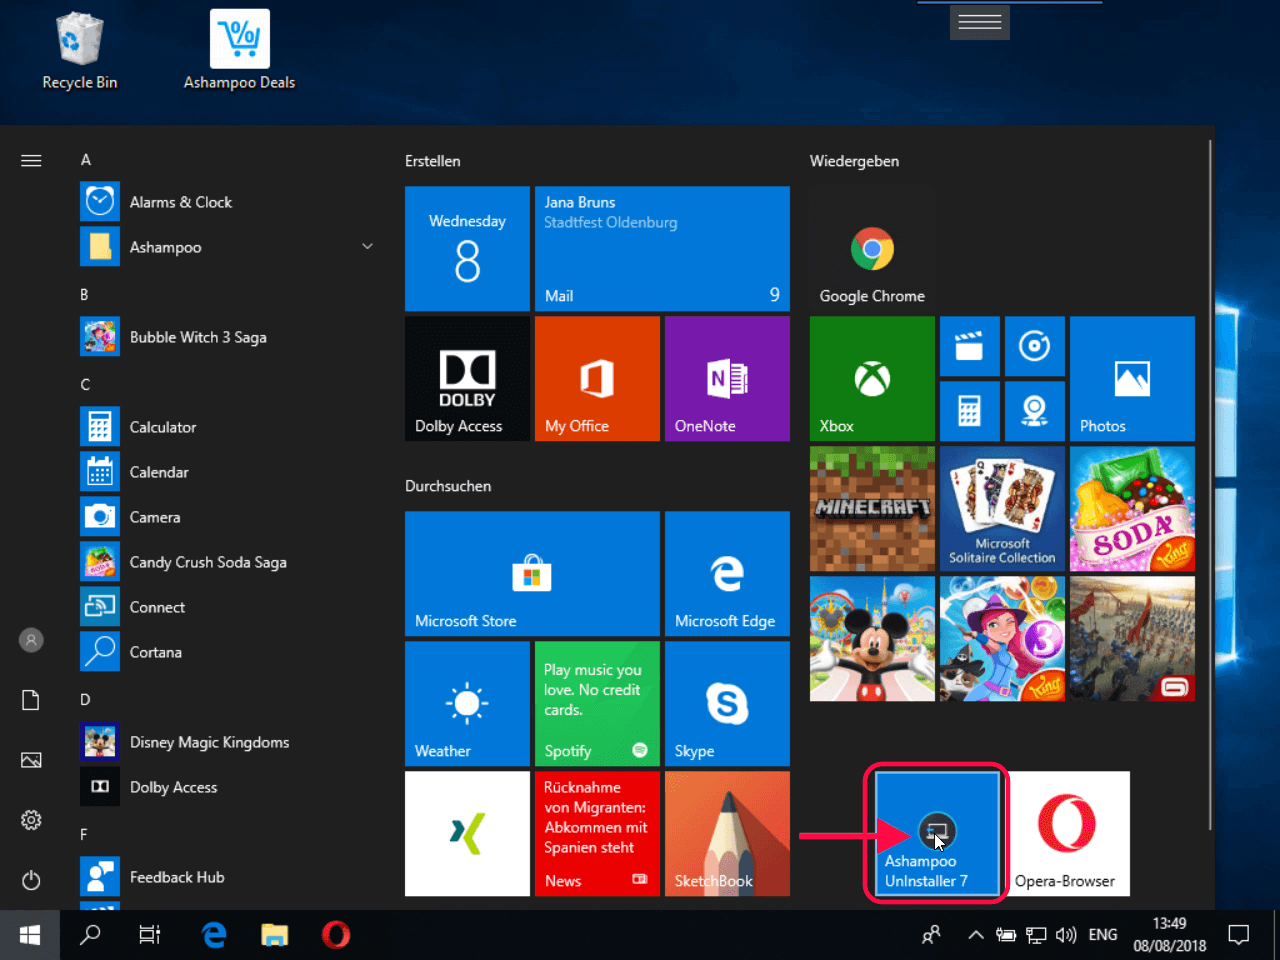The image size is (1280, 960).
Task: Open the Connect app
Action: [x=228, y=607]
